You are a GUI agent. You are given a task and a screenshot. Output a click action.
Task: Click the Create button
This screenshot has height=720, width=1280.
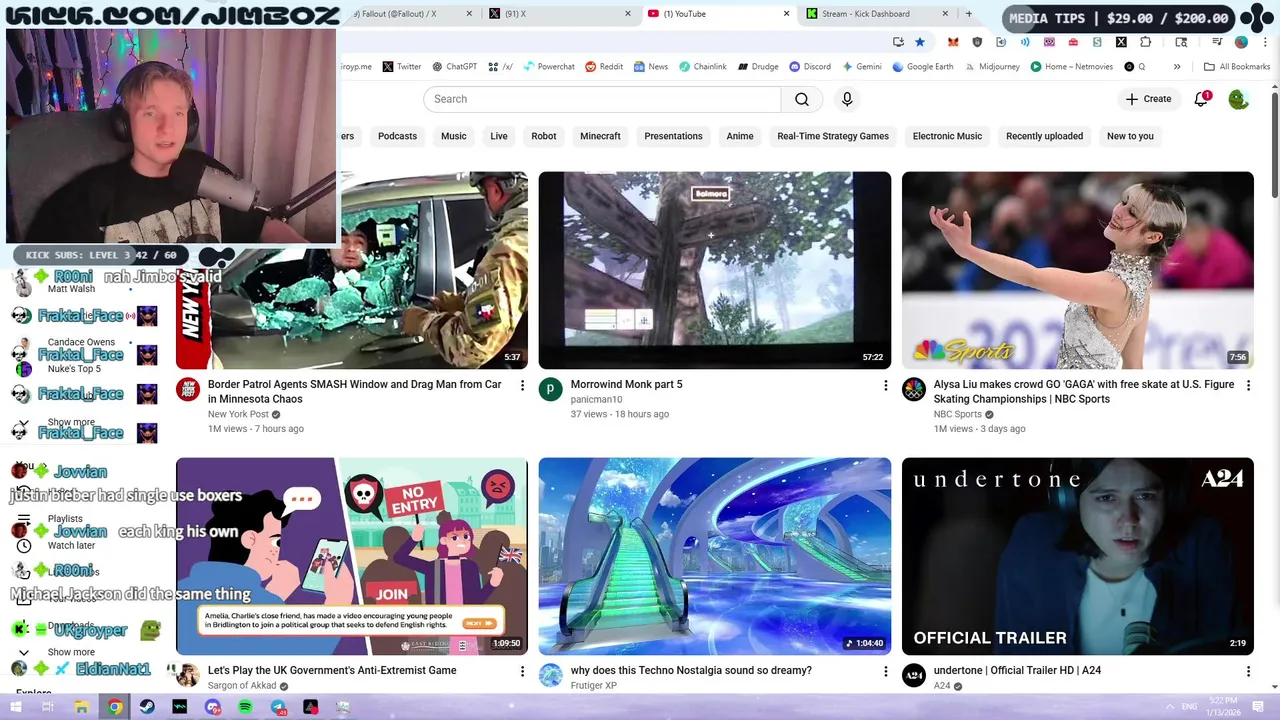click(x=1148, y=99)
